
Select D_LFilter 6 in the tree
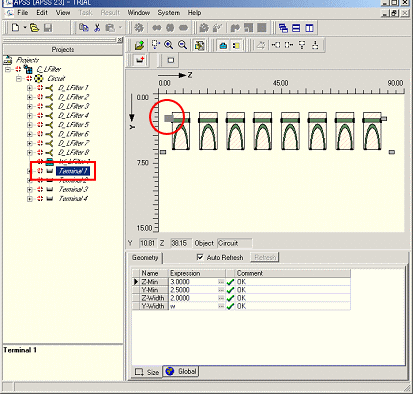[x=73, y=134]
